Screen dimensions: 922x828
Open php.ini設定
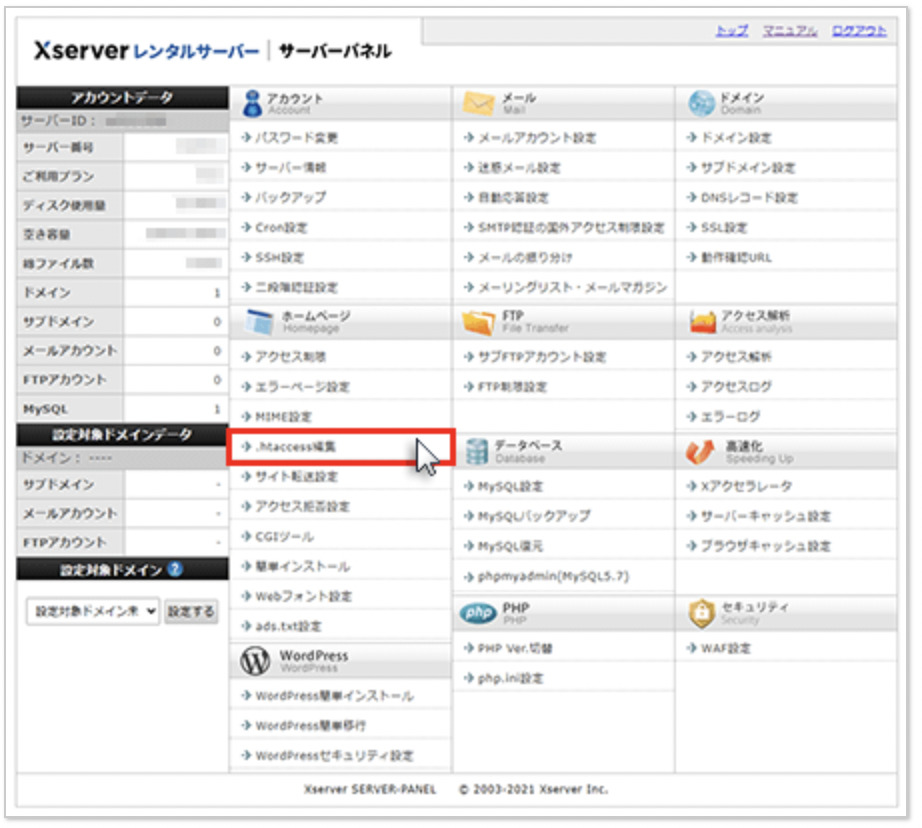pos(510,679)
